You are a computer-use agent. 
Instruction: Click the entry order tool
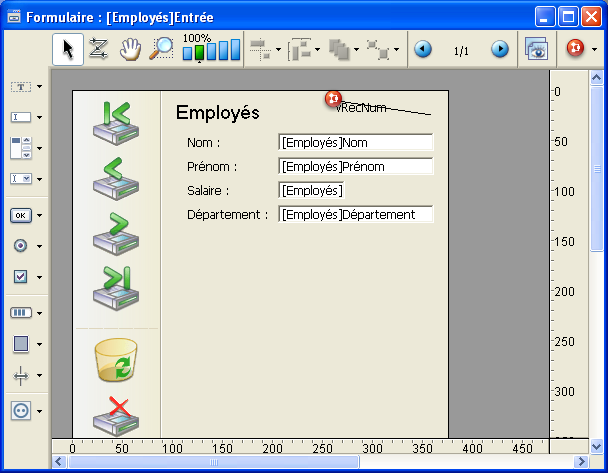point(98,50)
